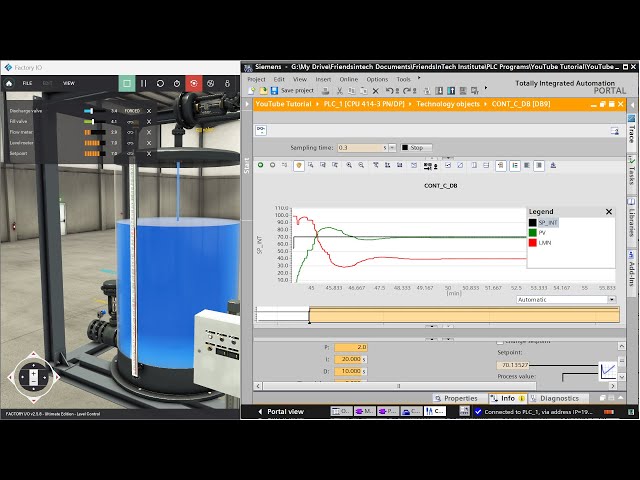Stop the Factory IO simulation (green square)

(x=127, y=83)
